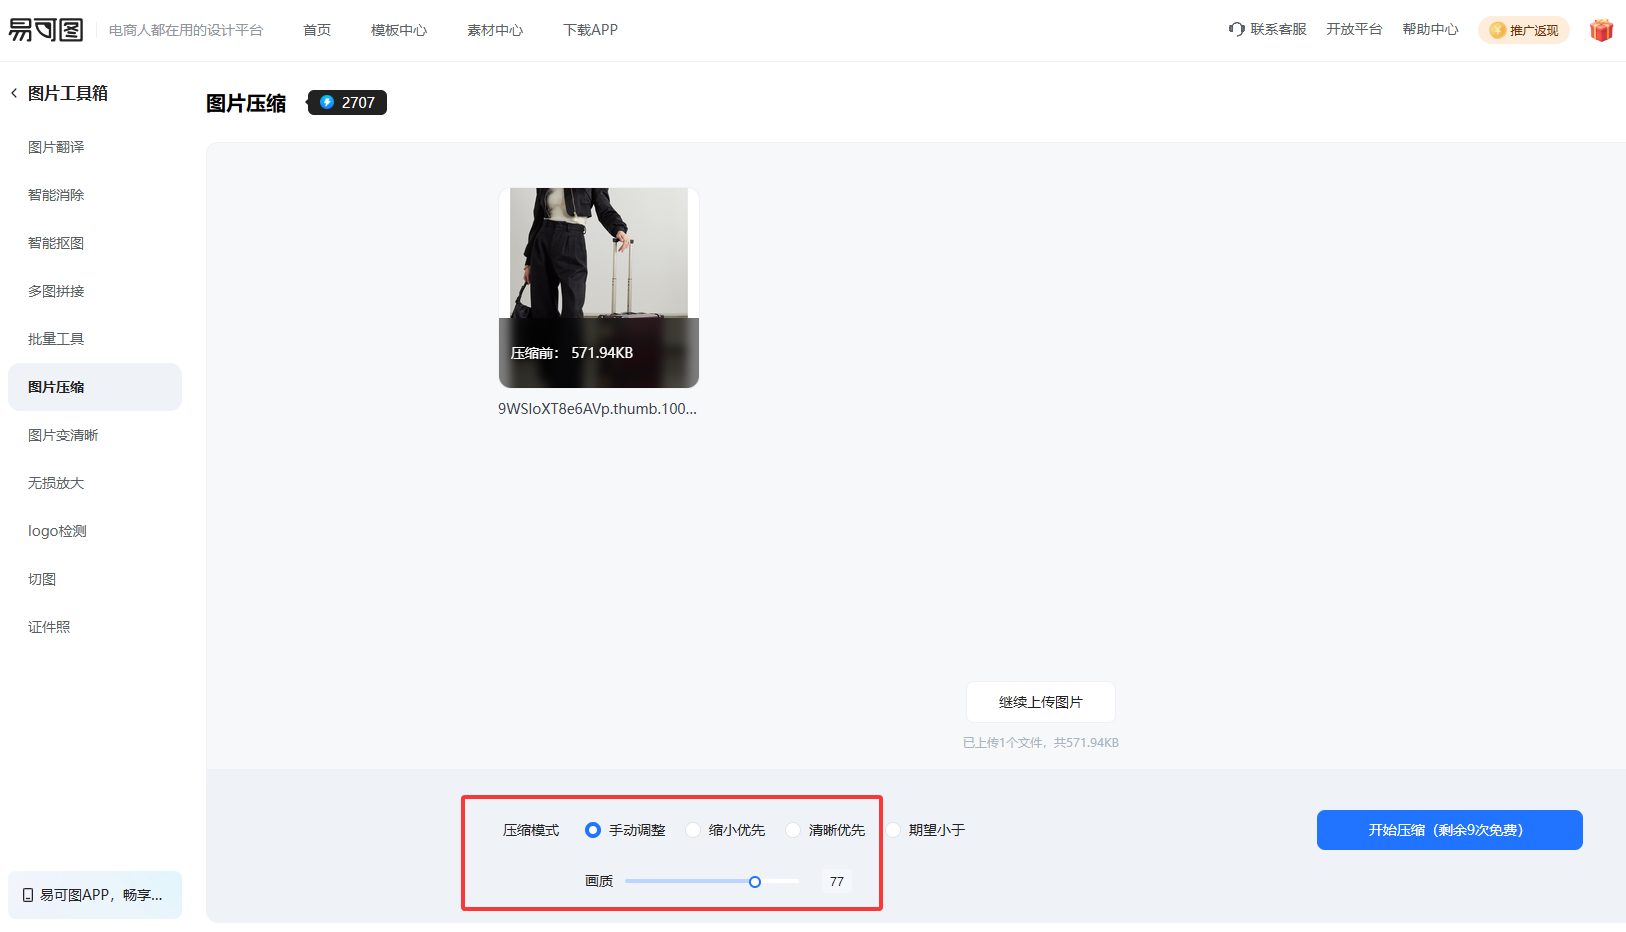
Task: Click 压缩前: 571.94KB label
Action: click(x=572, y=353)
